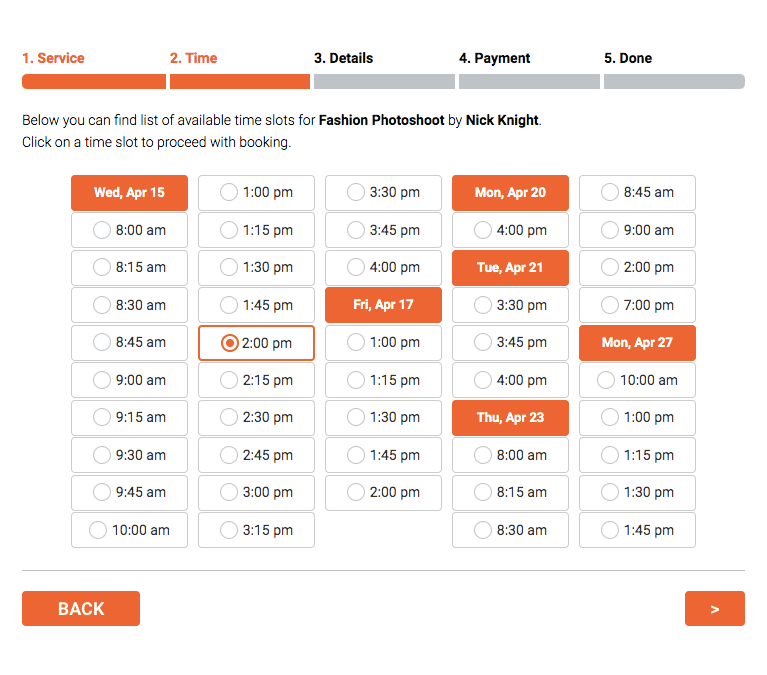Select 1:15 pm under Fri, Apr 17
The width and height of the screenshot is (767, 675).
point(383,380)
